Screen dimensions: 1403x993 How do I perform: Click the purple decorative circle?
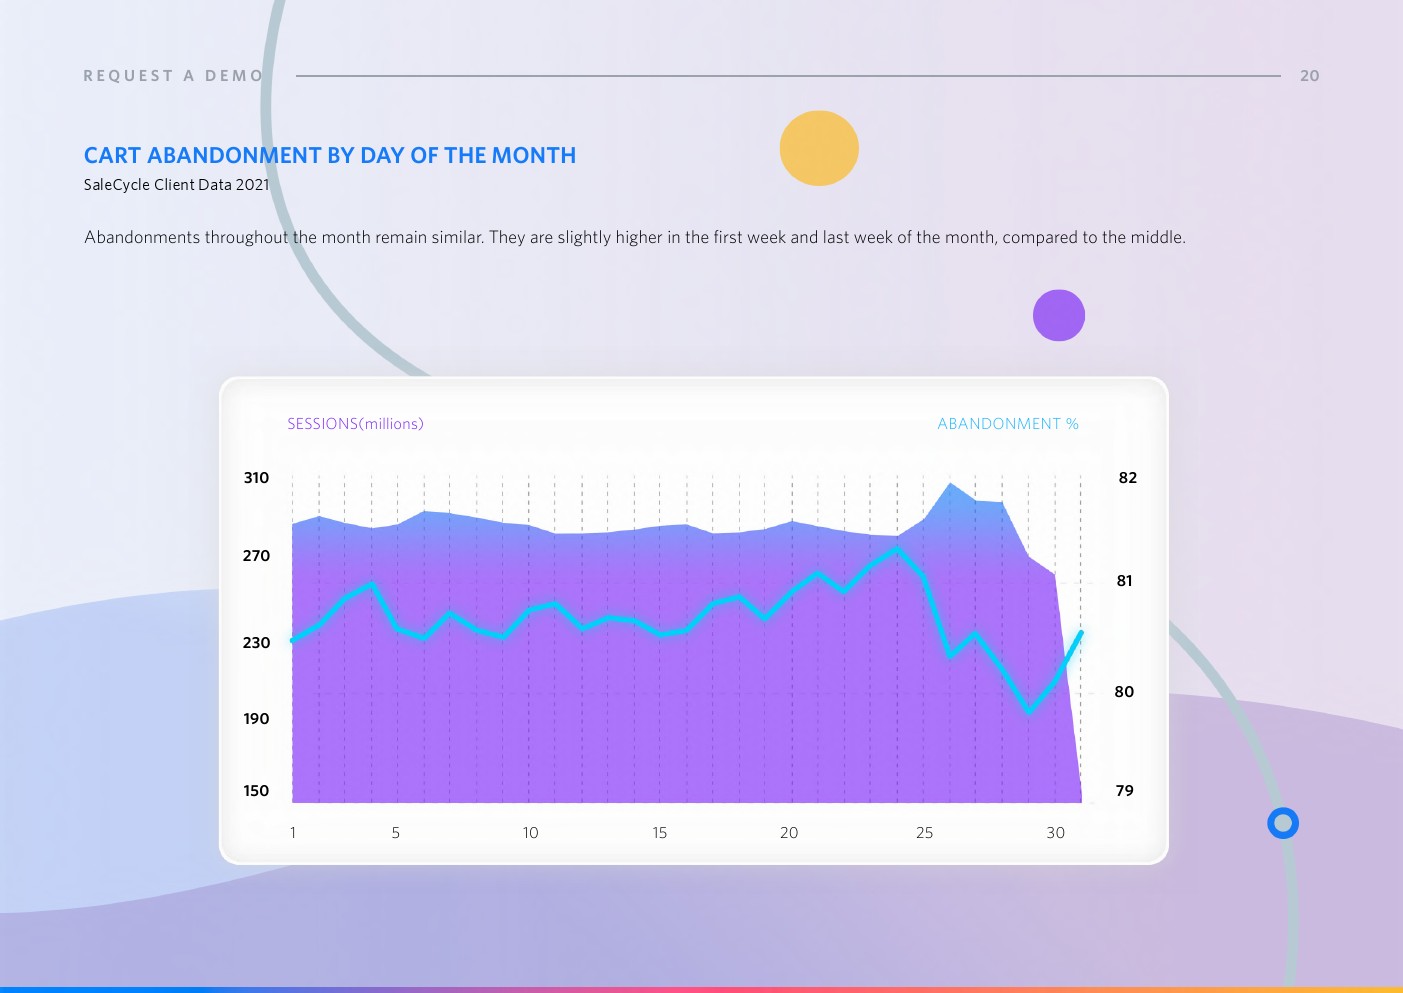1059,315
